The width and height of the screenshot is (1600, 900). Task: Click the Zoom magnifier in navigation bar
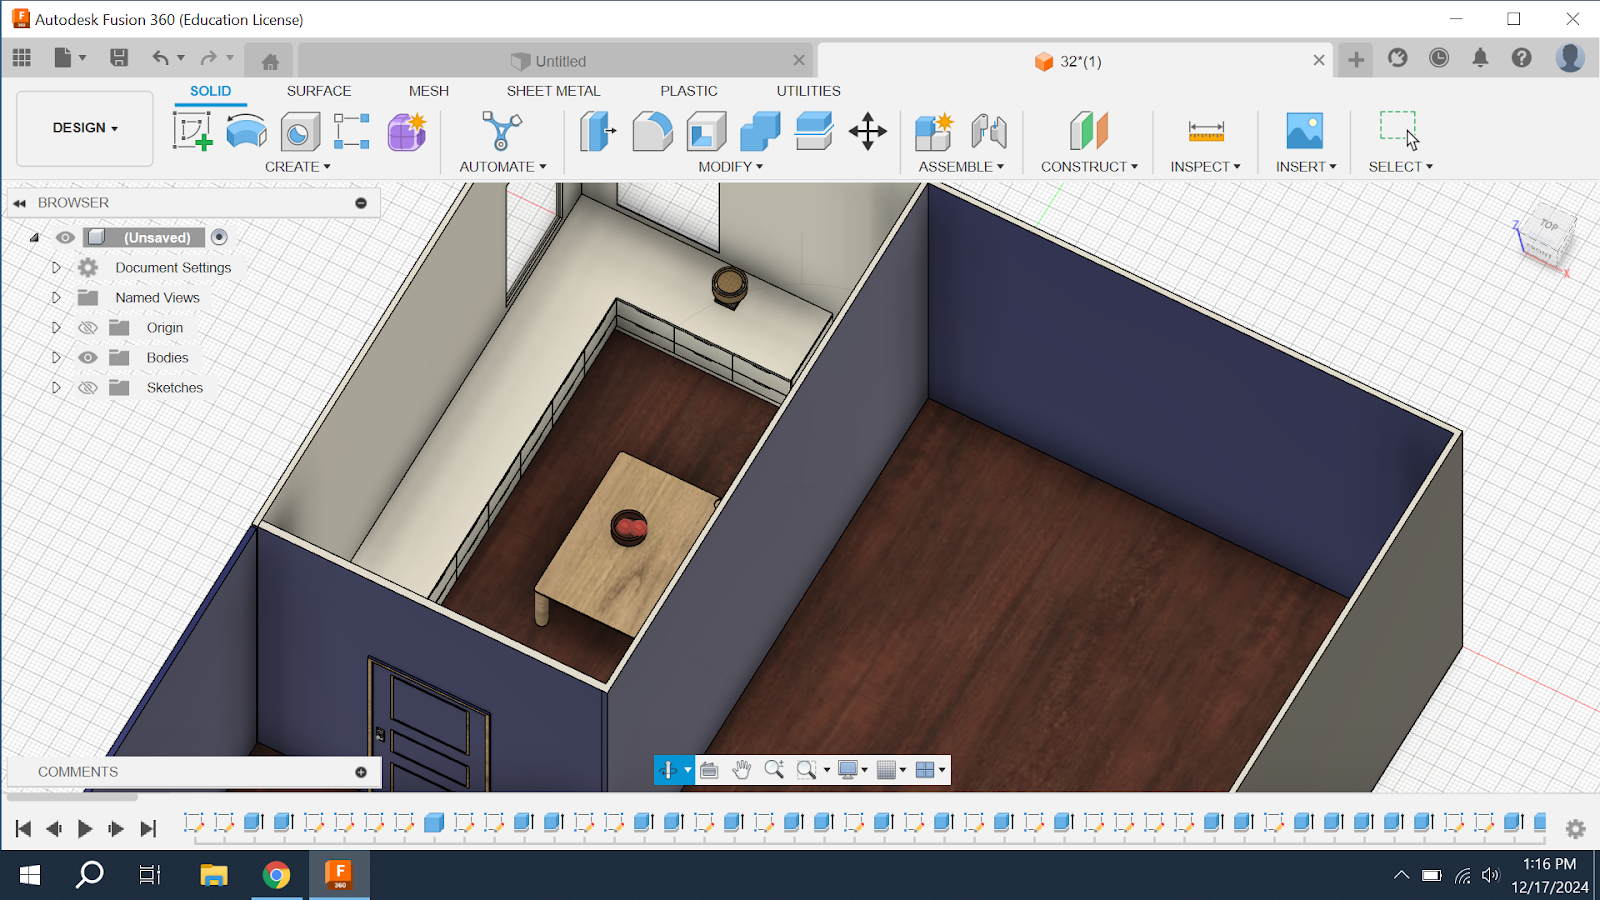point(773,769)
